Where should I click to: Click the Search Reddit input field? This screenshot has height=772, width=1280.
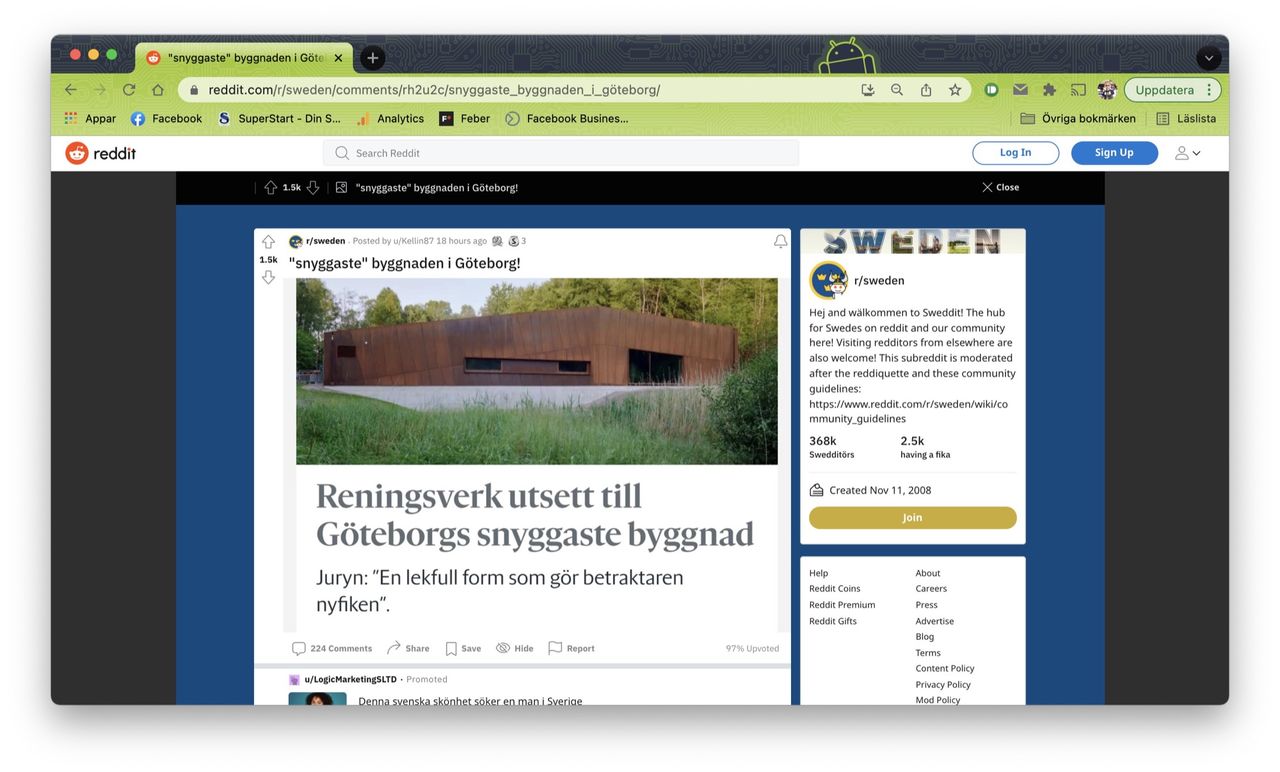pyautogui.click(x=559, y=152)
